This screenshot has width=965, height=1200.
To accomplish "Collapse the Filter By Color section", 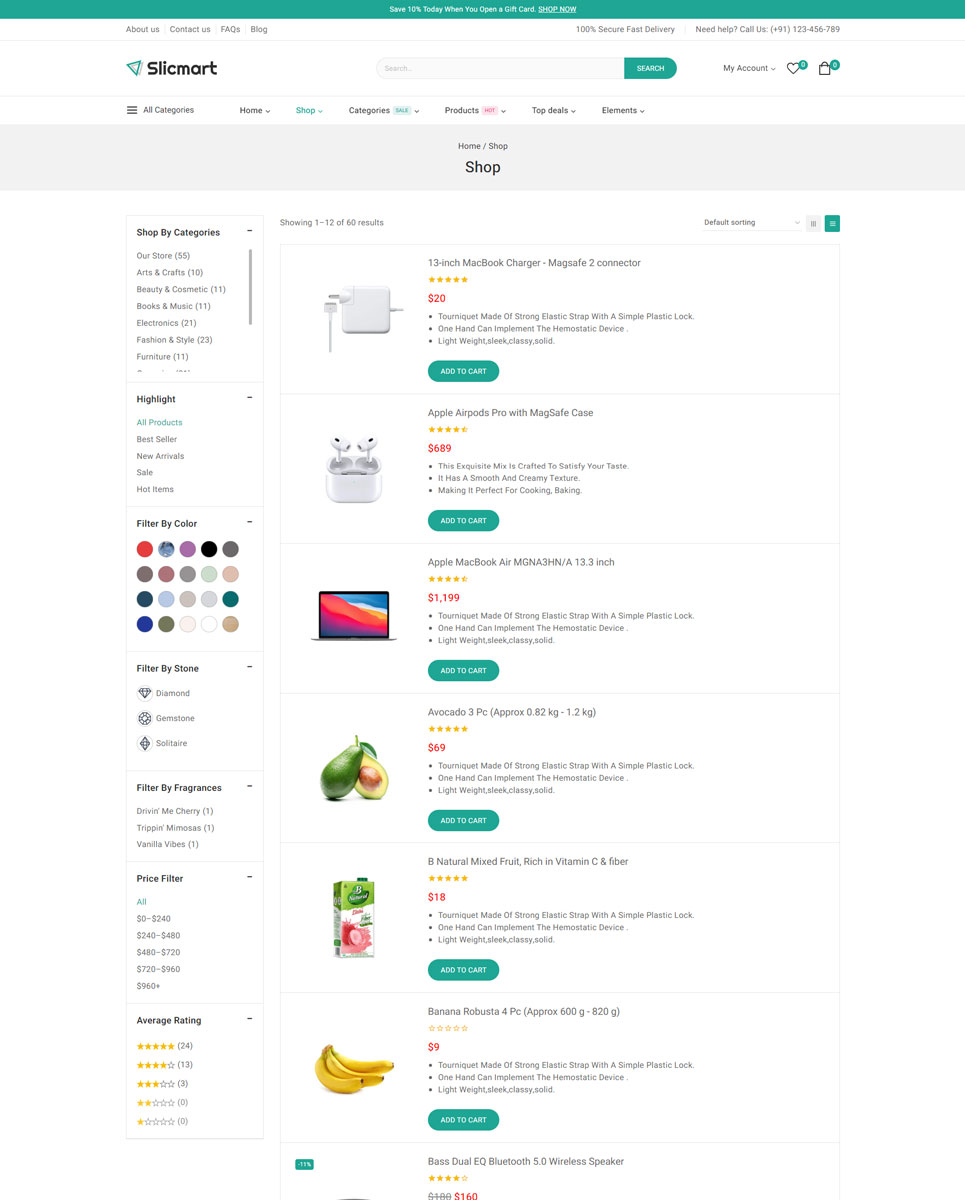I will click(x=249, y=522).
